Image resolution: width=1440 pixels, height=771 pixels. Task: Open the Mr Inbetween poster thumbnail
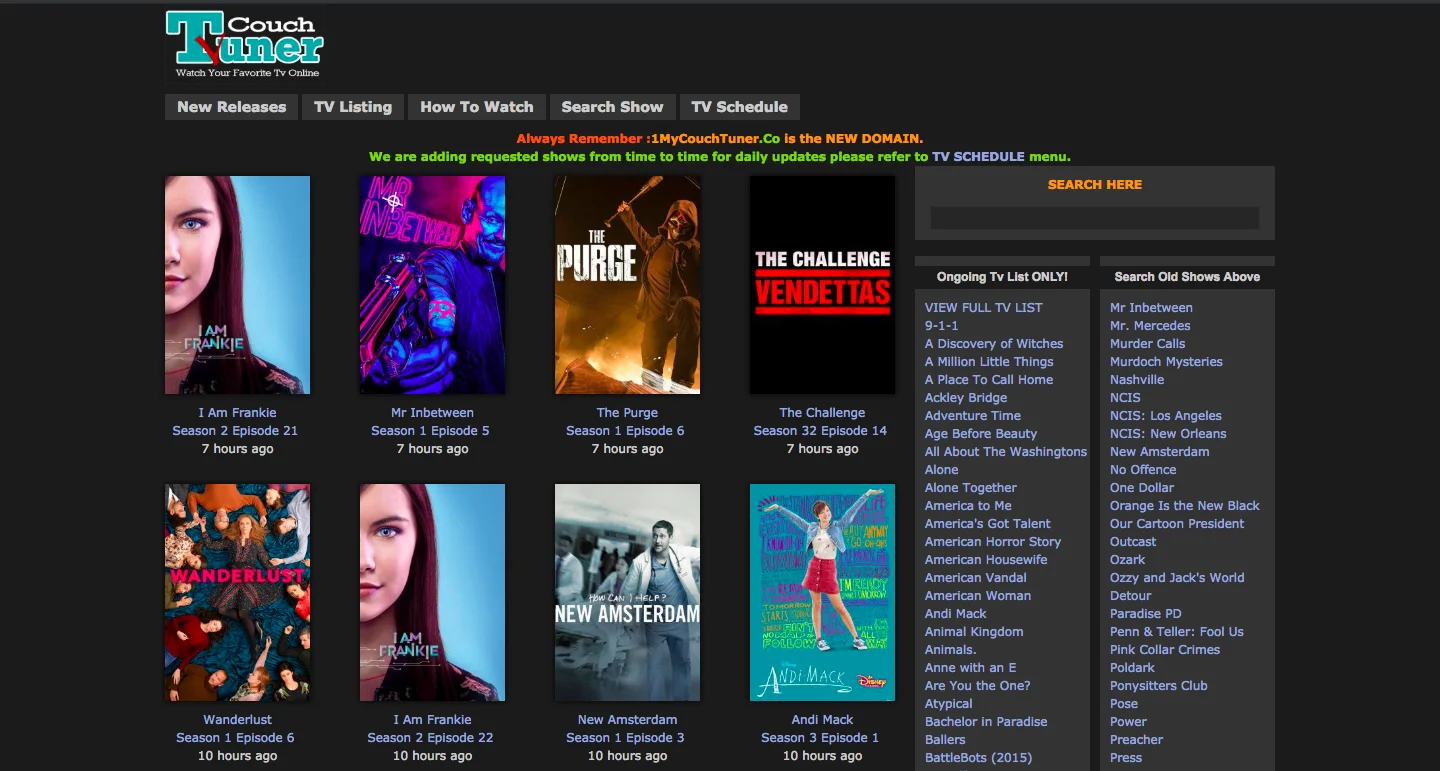[432, 285]
